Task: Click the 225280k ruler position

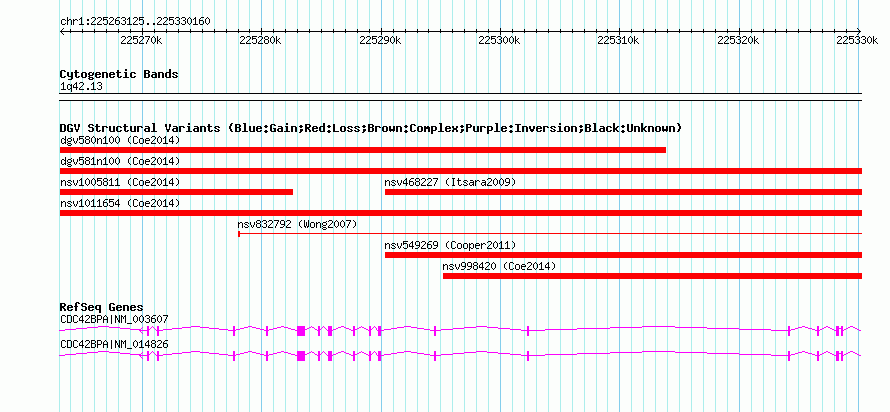Action: point(261,41)
